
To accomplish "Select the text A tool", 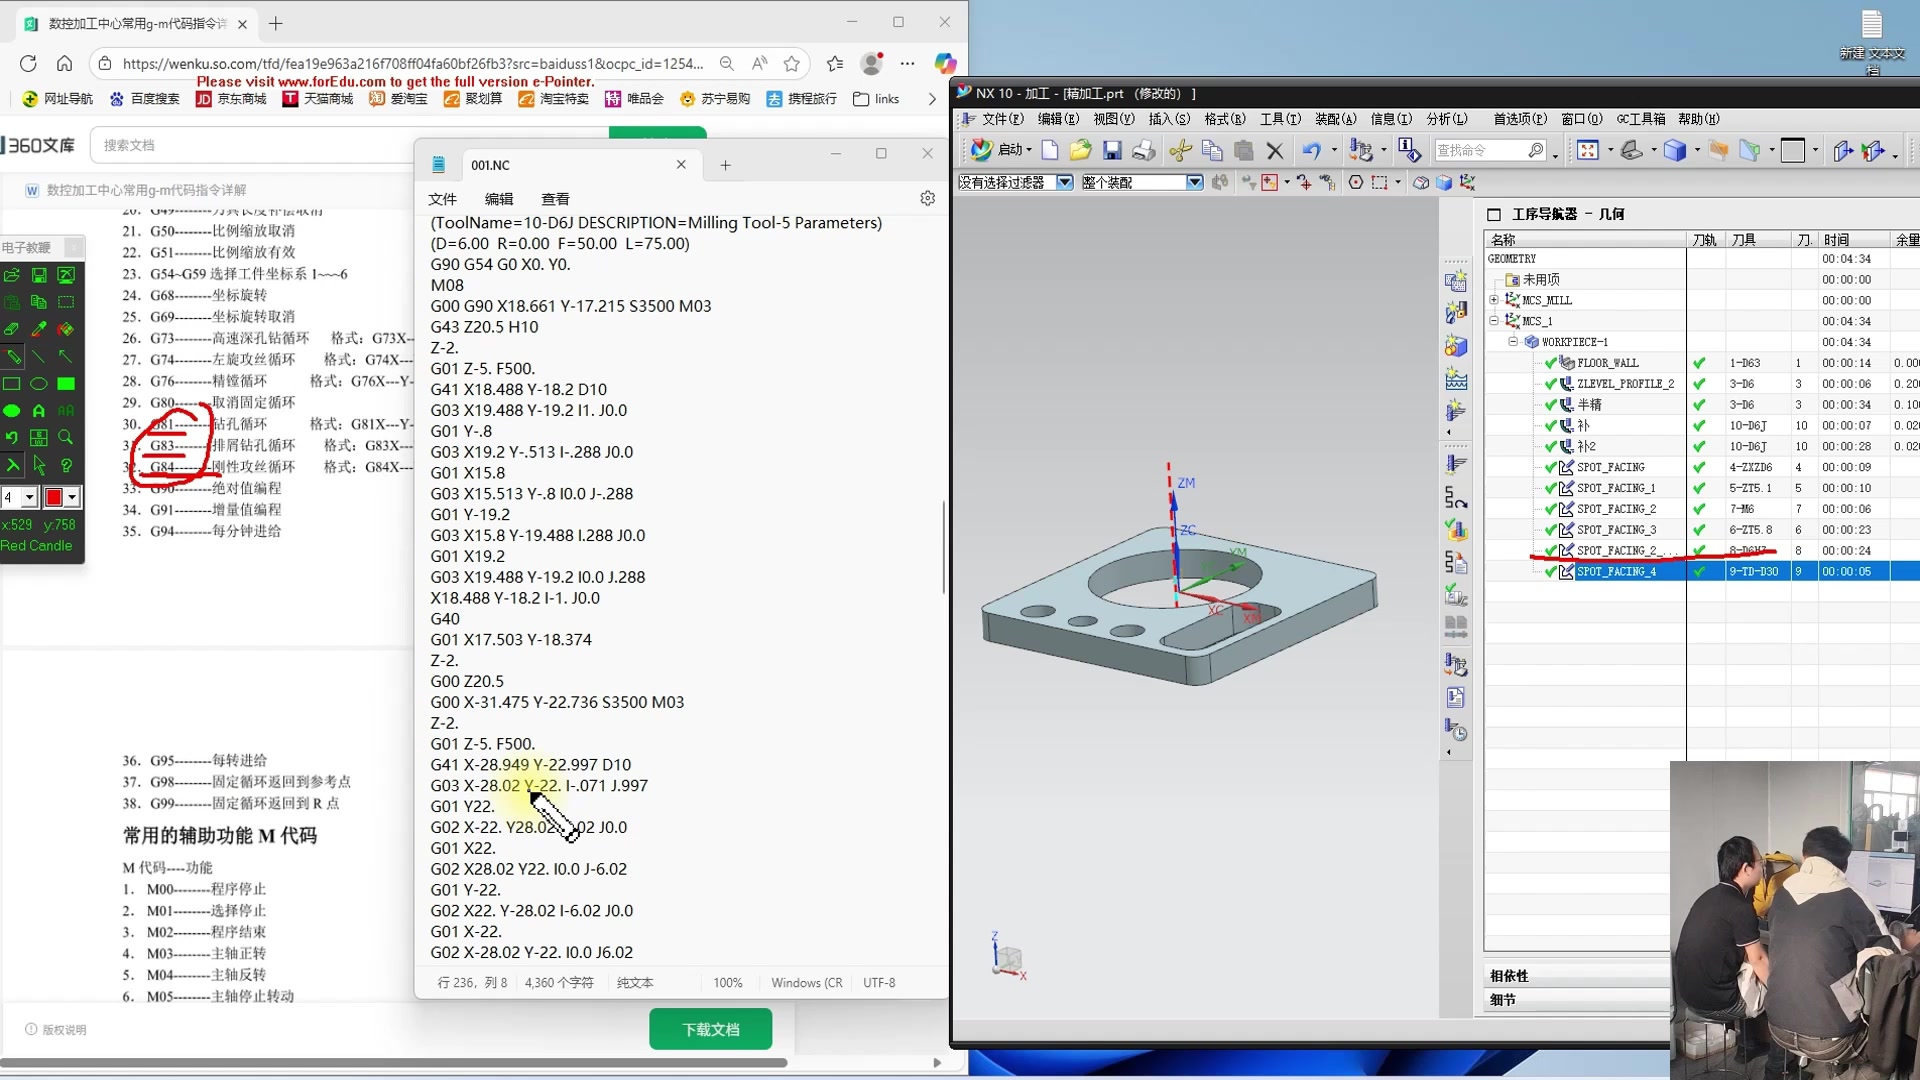I will 39,411.
